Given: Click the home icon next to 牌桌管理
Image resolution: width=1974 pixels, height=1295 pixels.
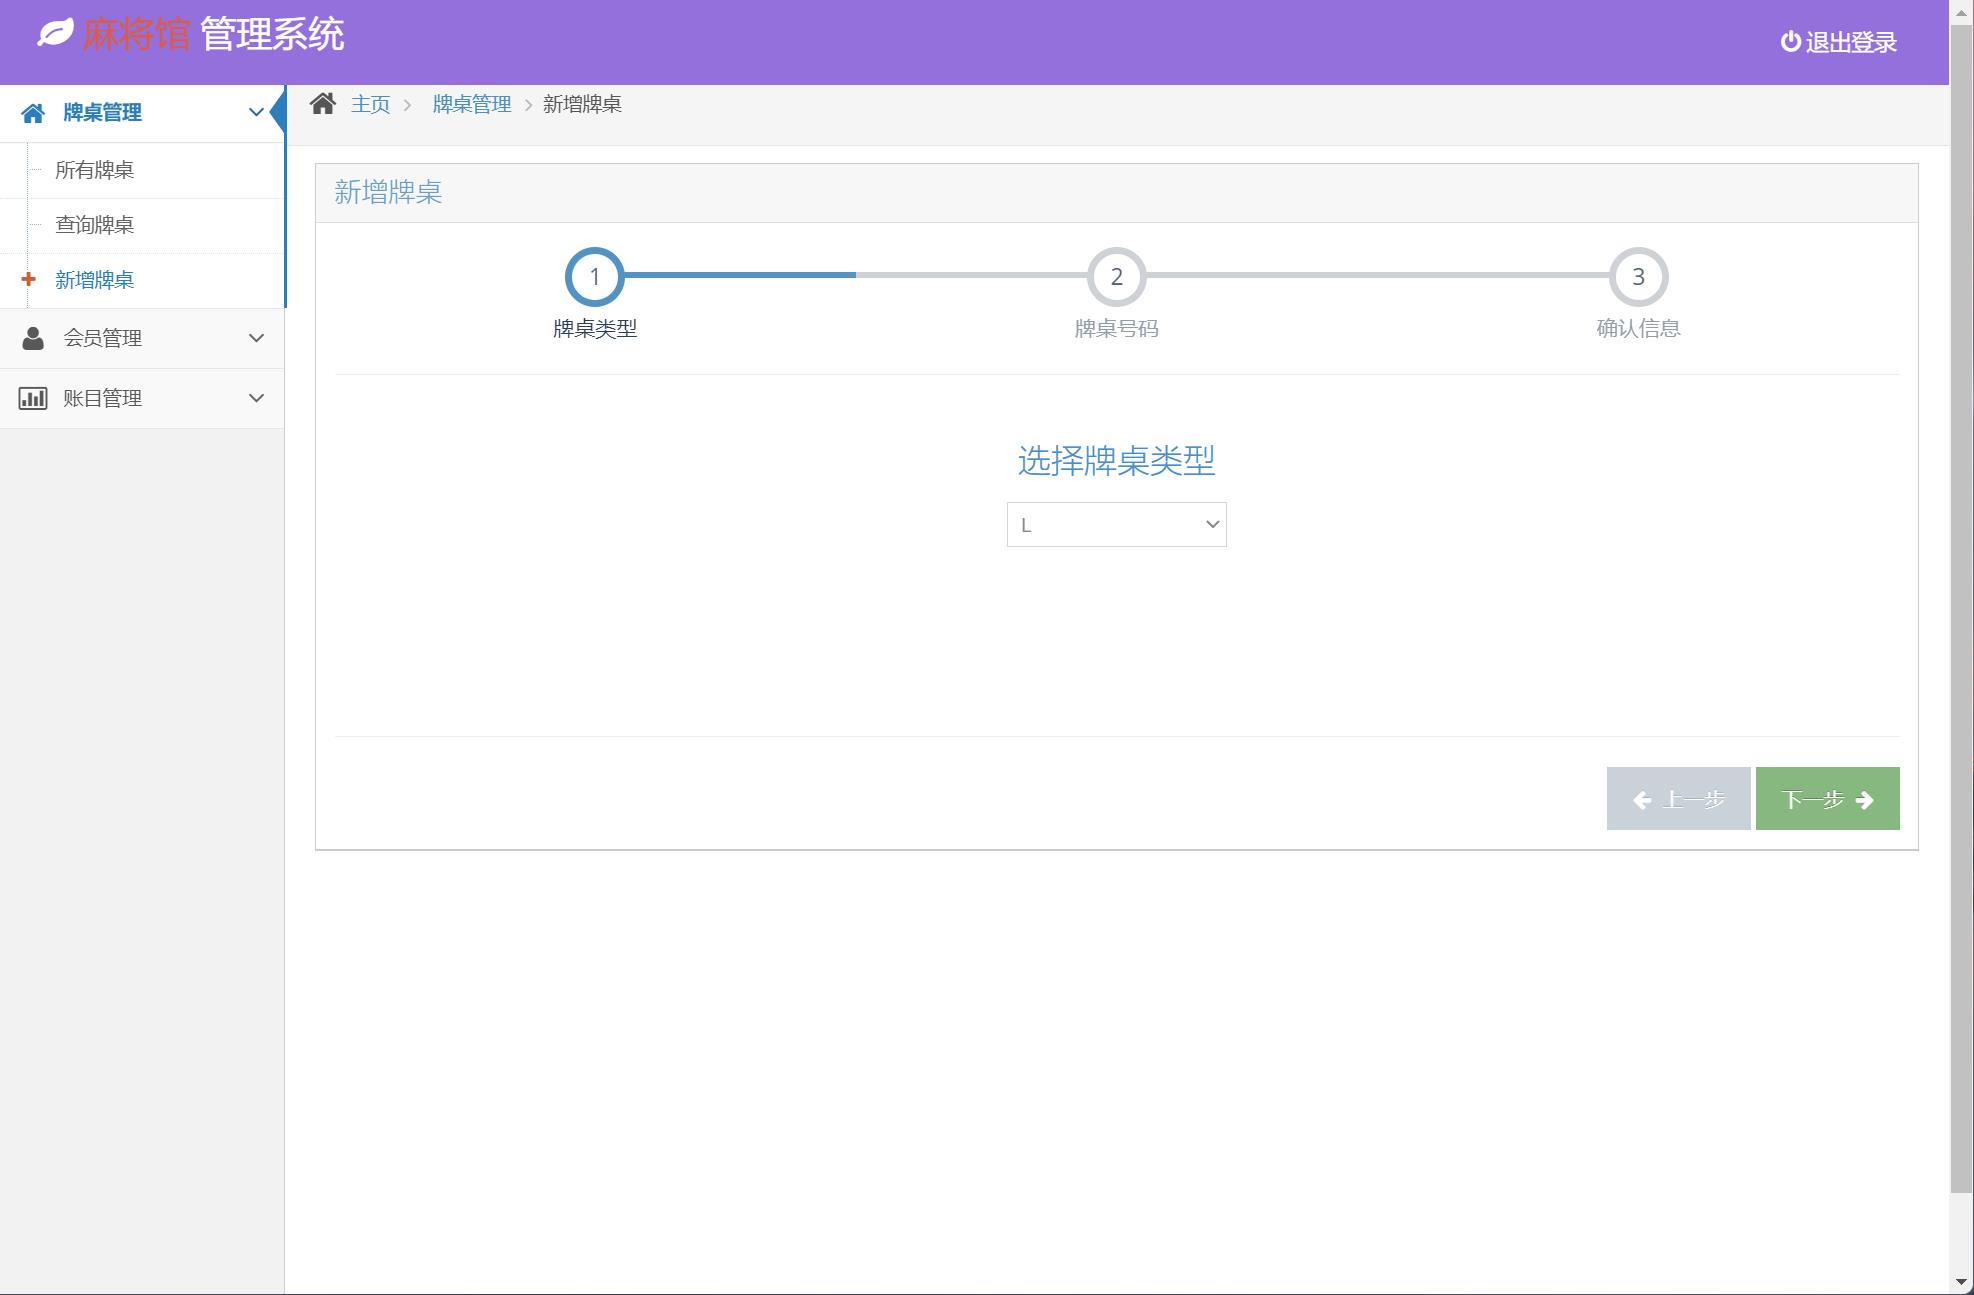Looking at the screenshot, I should [35, 112].
